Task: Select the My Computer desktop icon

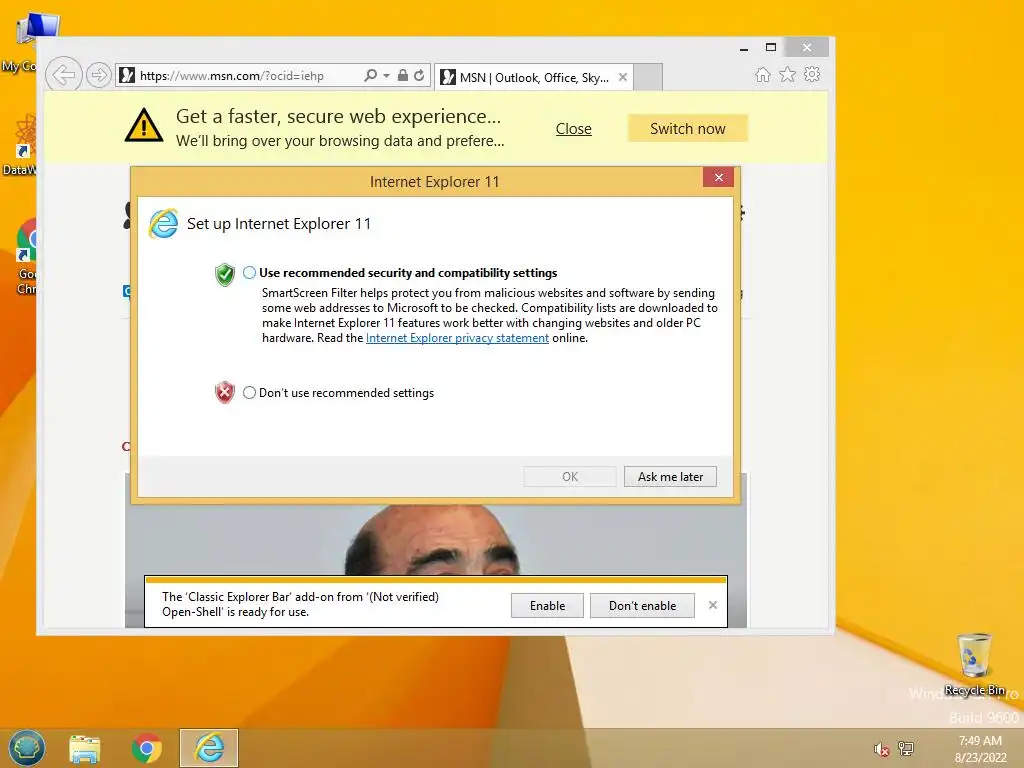Action: [26, 43]
